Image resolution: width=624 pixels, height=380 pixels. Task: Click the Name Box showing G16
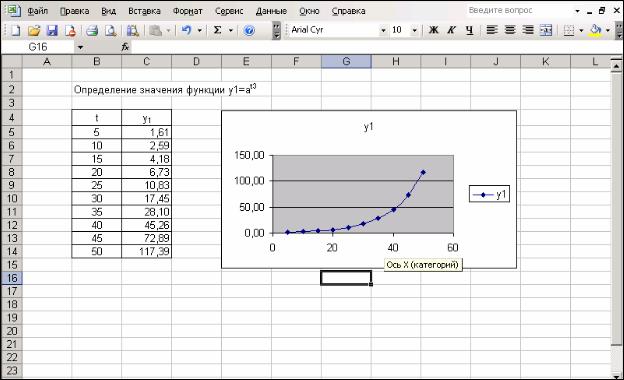(x=38, y=47)
